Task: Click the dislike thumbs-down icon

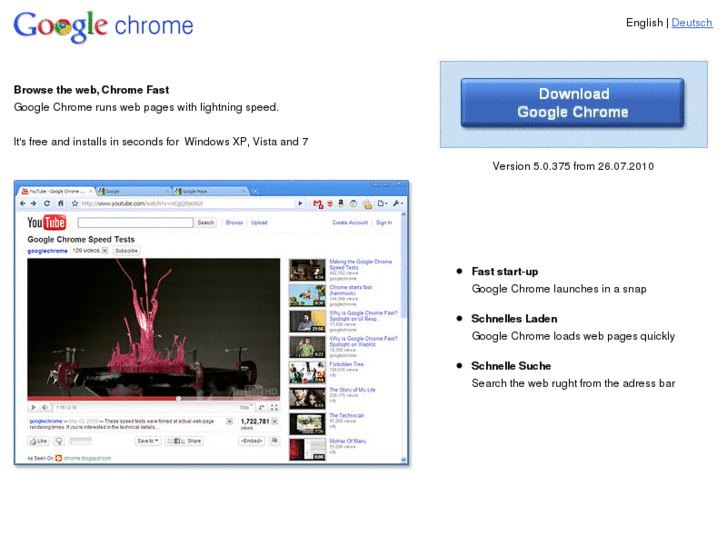Action: (x=59, y=441)
